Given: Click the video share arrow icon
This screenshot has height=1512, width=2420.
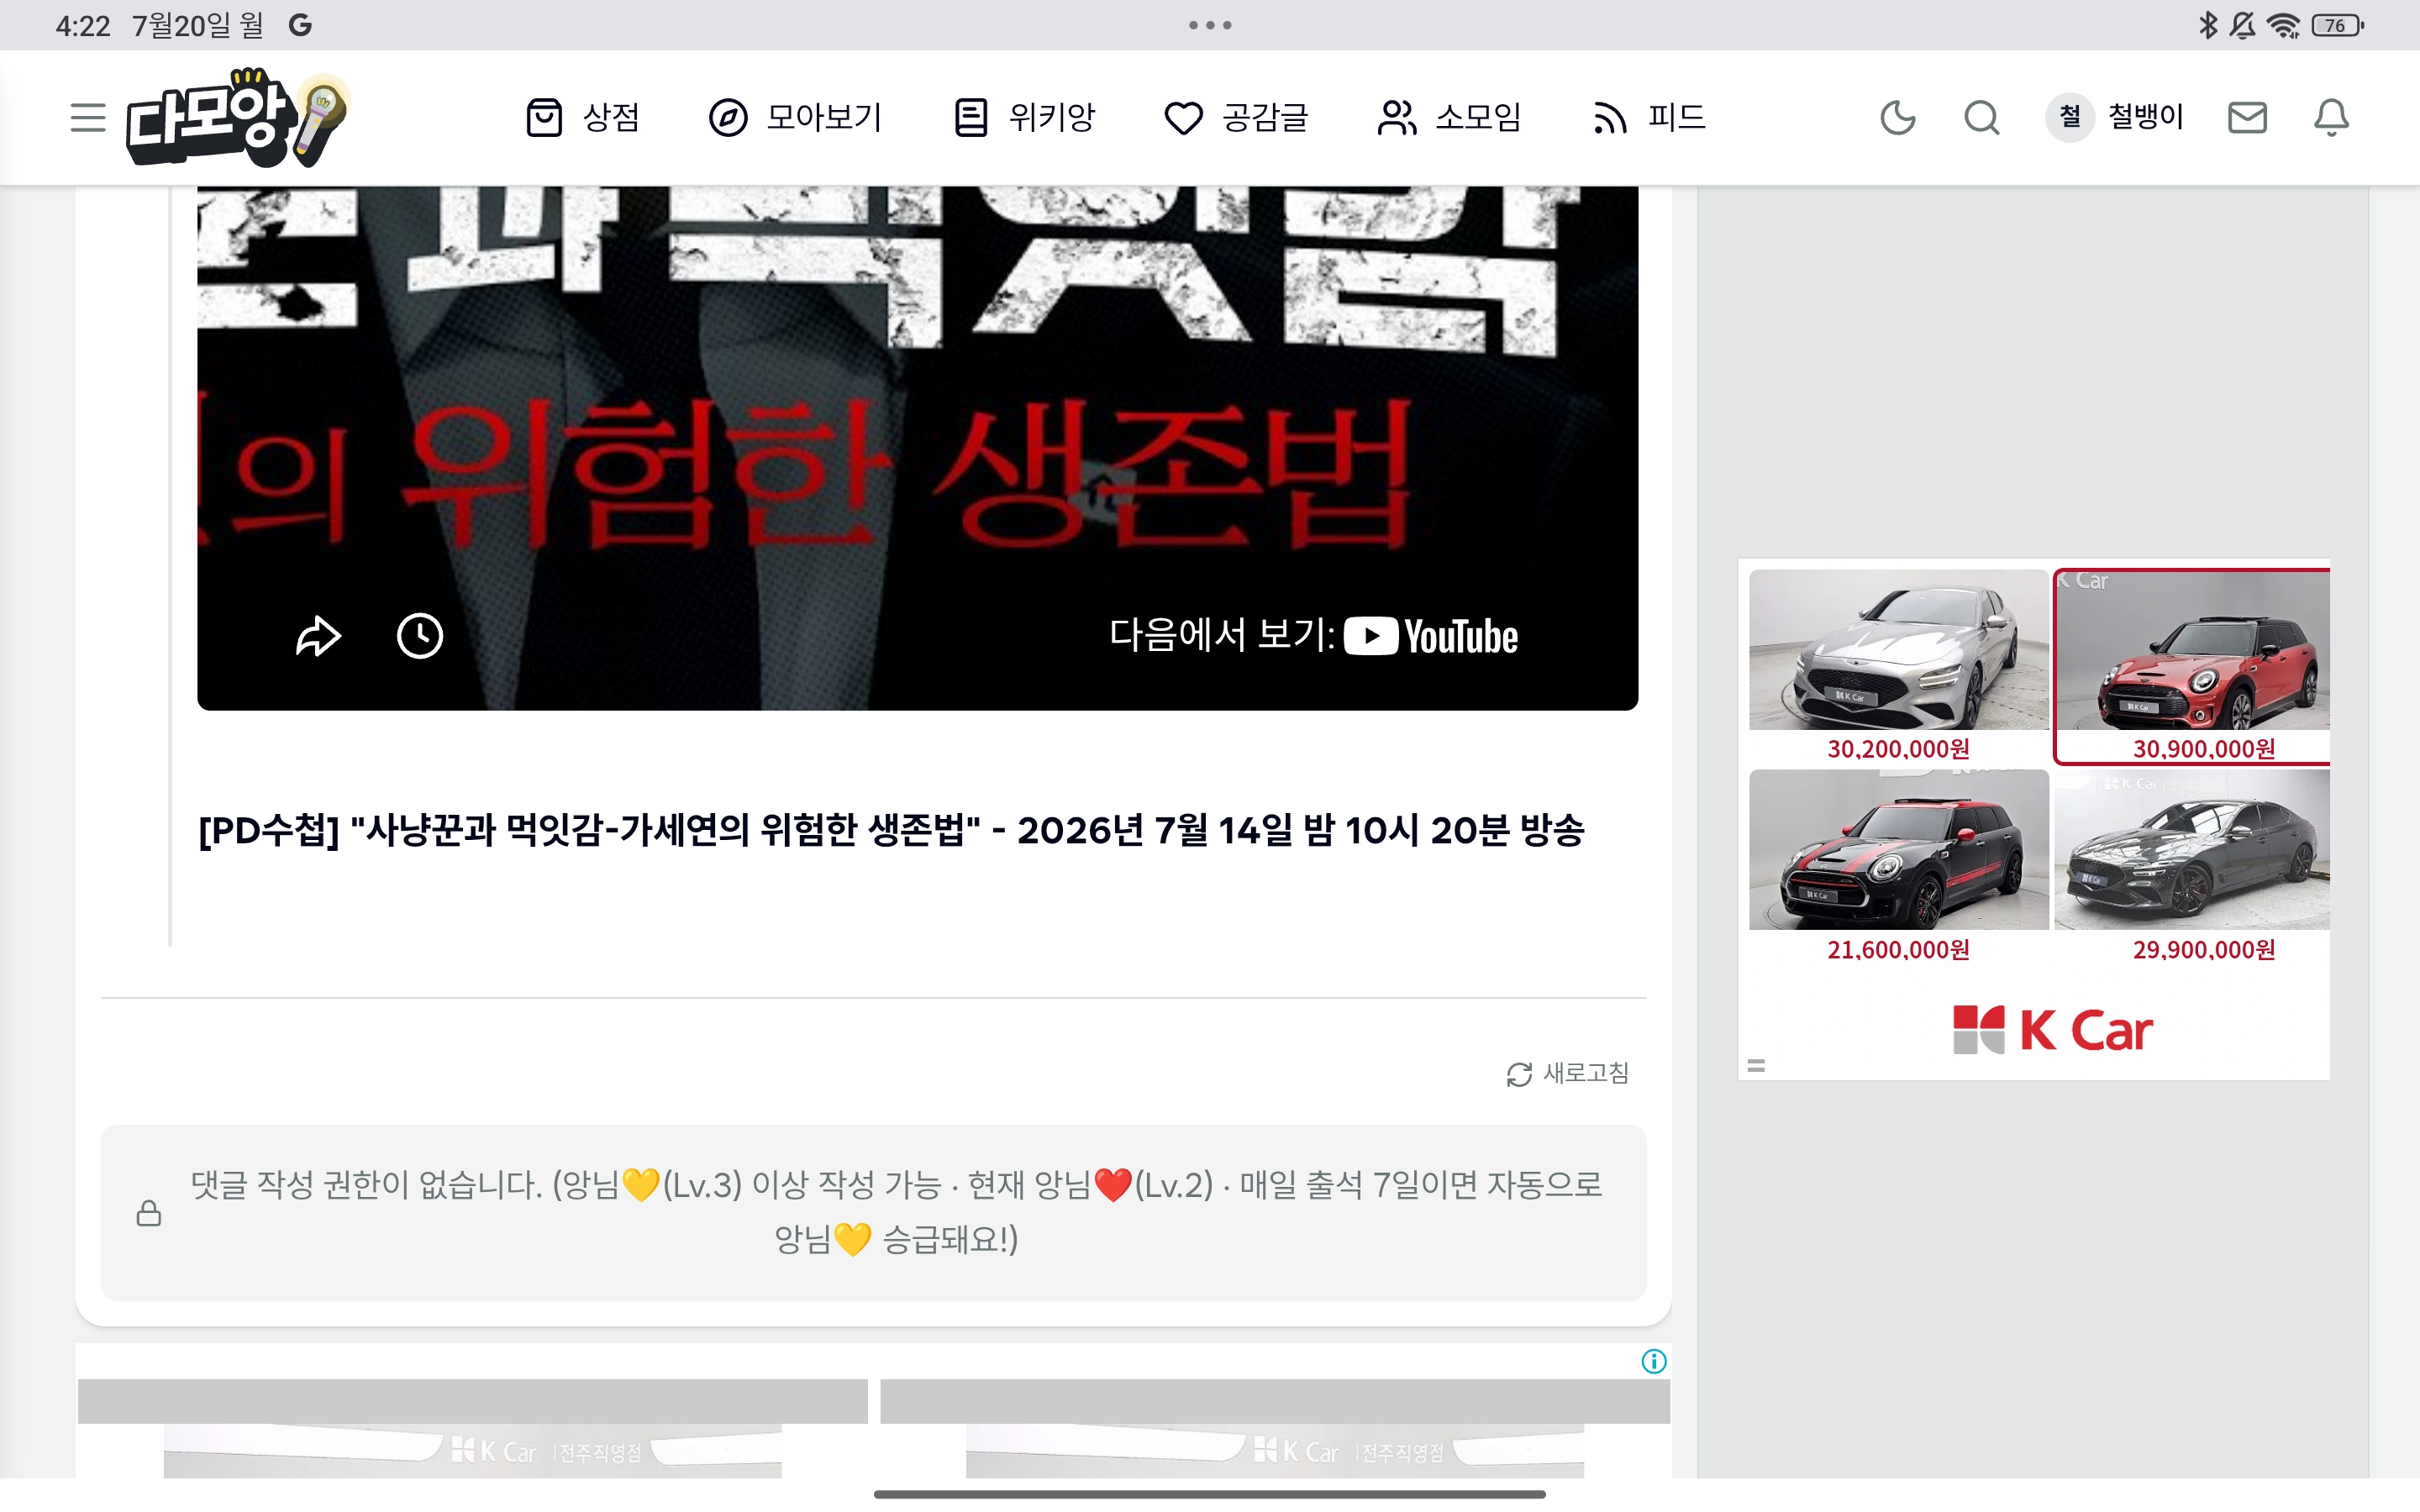Looking at the screenshot, I should (318, 636).
